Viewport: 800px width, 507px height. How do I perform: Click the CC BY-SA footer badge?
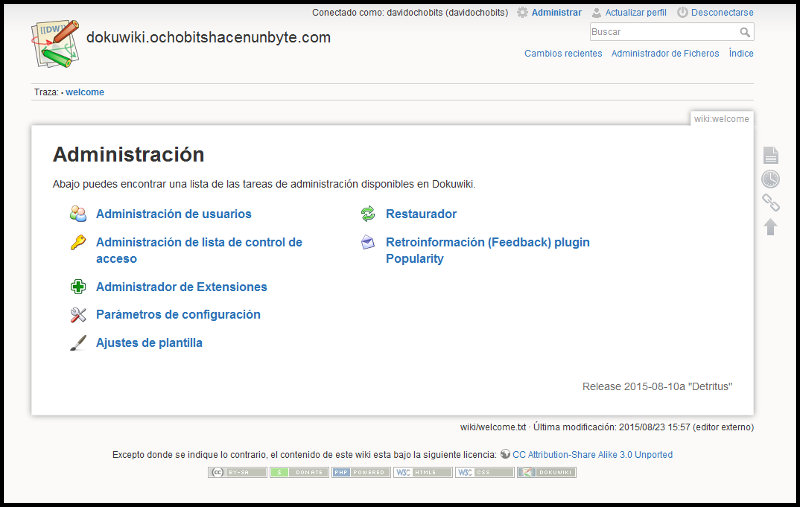[x=237, y=472]
